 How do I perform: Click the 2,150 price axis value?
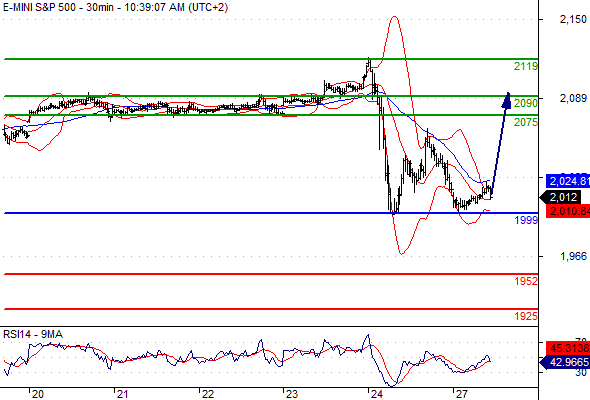pos(573,19)
